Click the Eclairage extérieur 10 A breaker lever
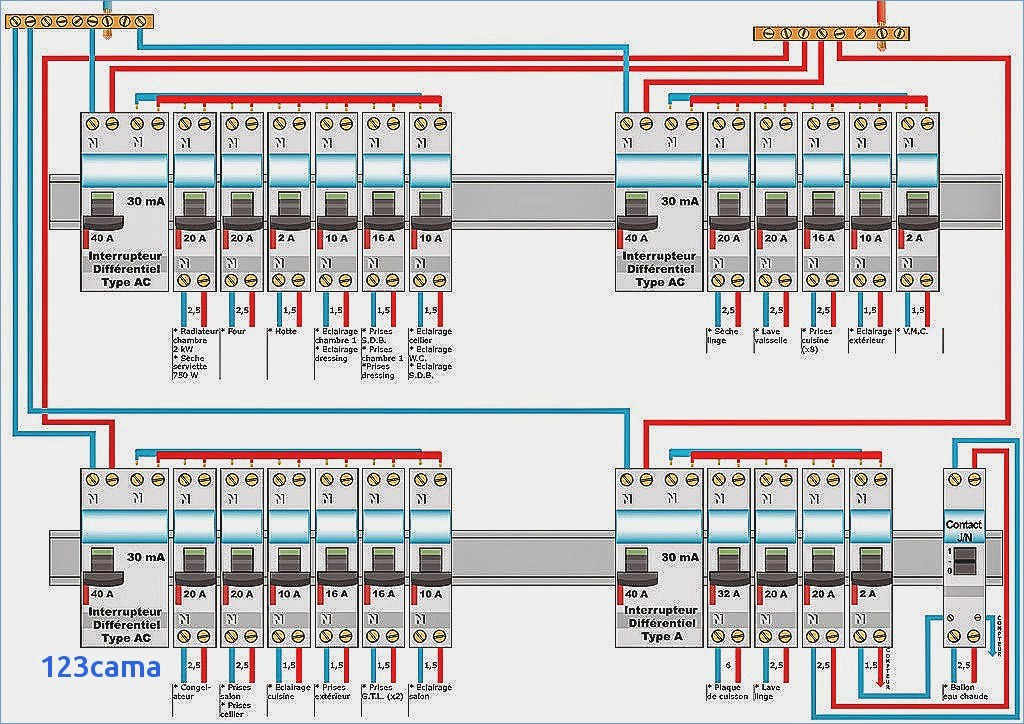Image resolution: width=1024 pixels, height=724 pixels. point(870,211)
